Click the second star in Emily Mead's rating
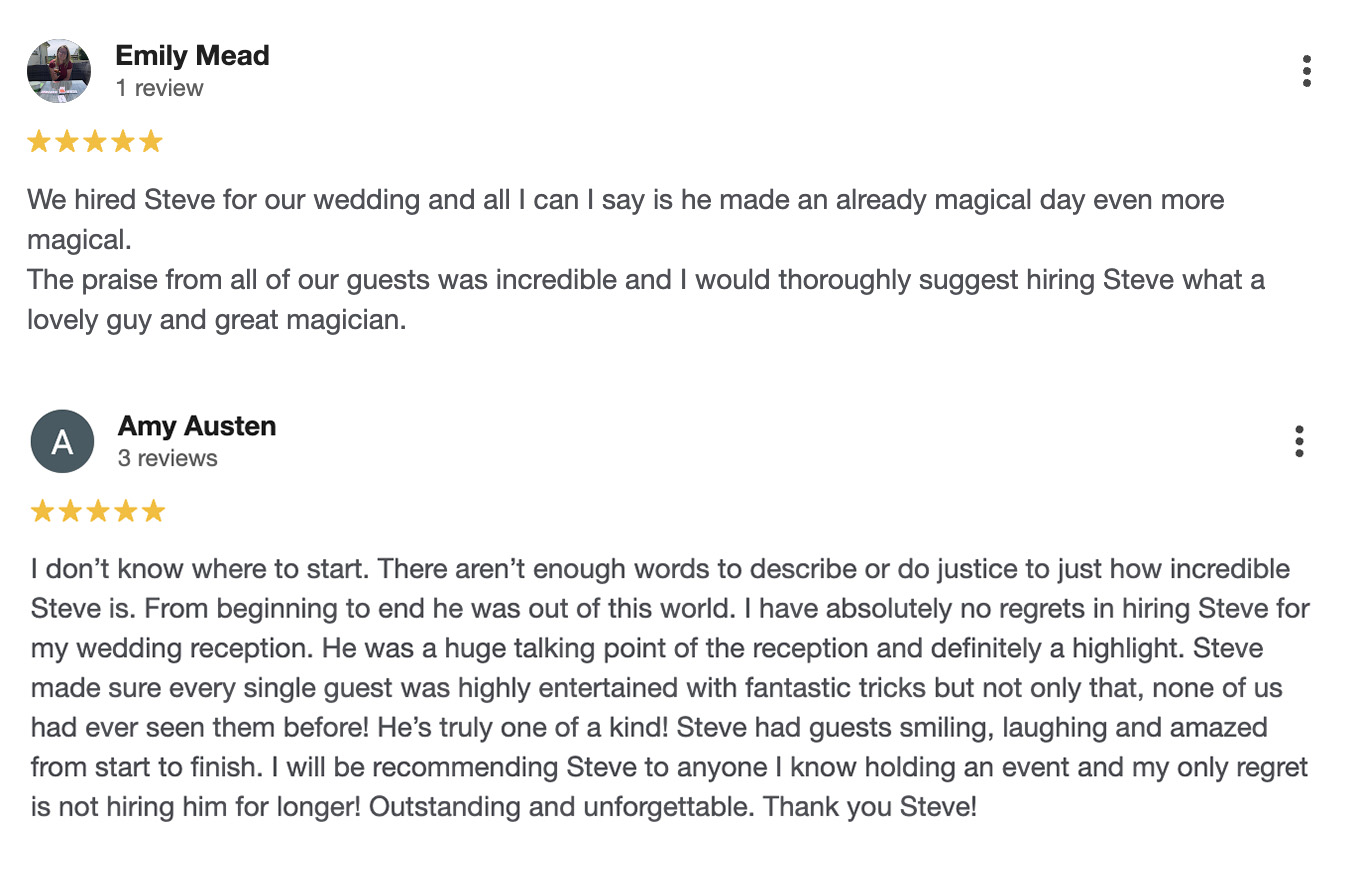This screenshot has width=1360, height=882. pyautogui.click(x=68, y=140)
